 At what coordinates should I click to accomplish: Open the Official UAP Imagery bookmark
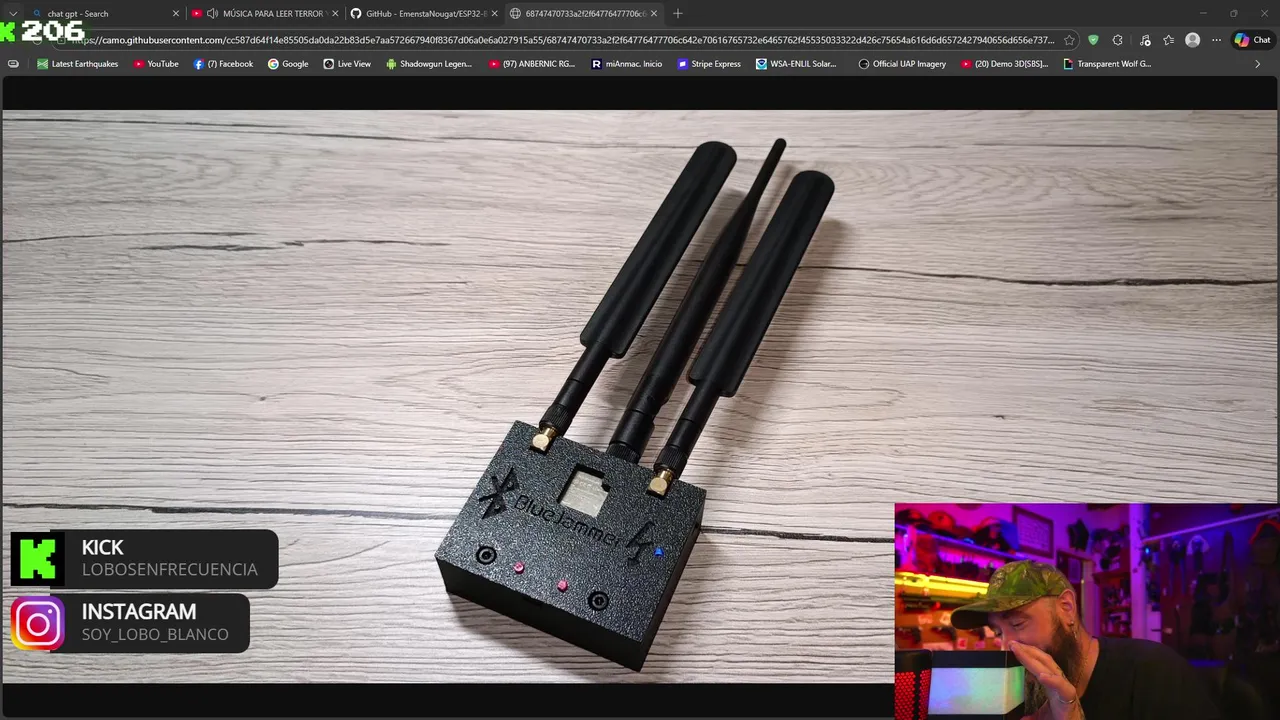point(902,64)
